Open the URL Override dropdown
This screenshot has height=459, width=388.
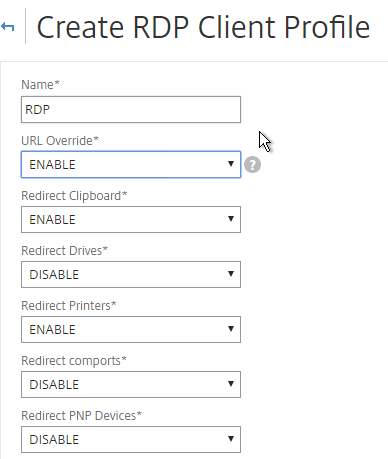[131, 164]
